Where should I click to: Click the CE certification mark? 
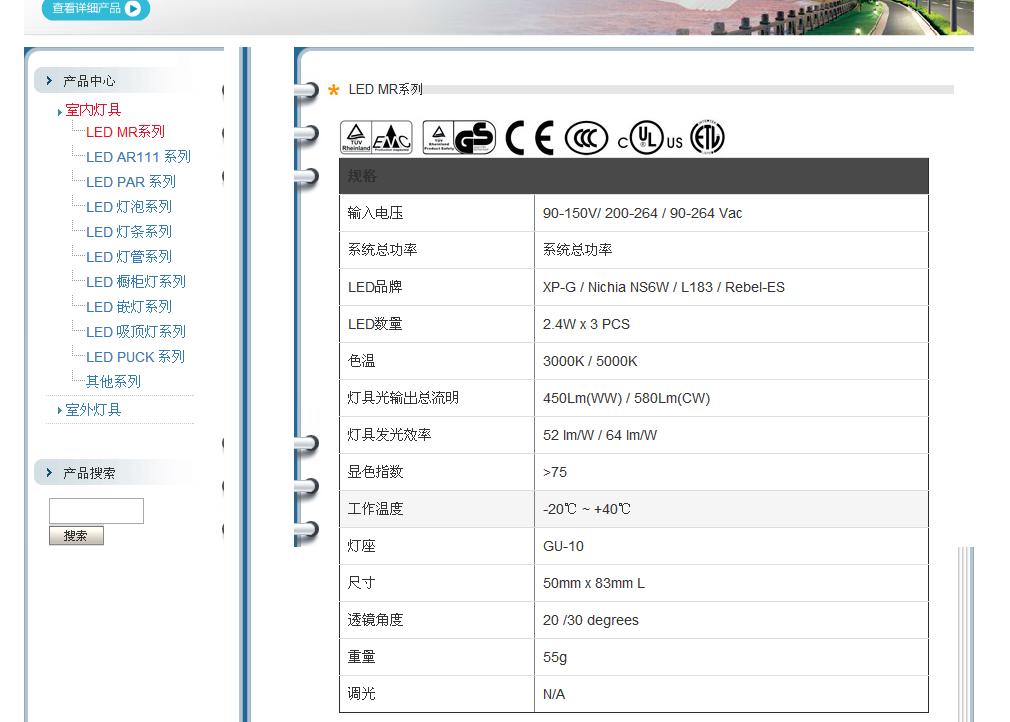pyautogui.click(x=529, y=138)
